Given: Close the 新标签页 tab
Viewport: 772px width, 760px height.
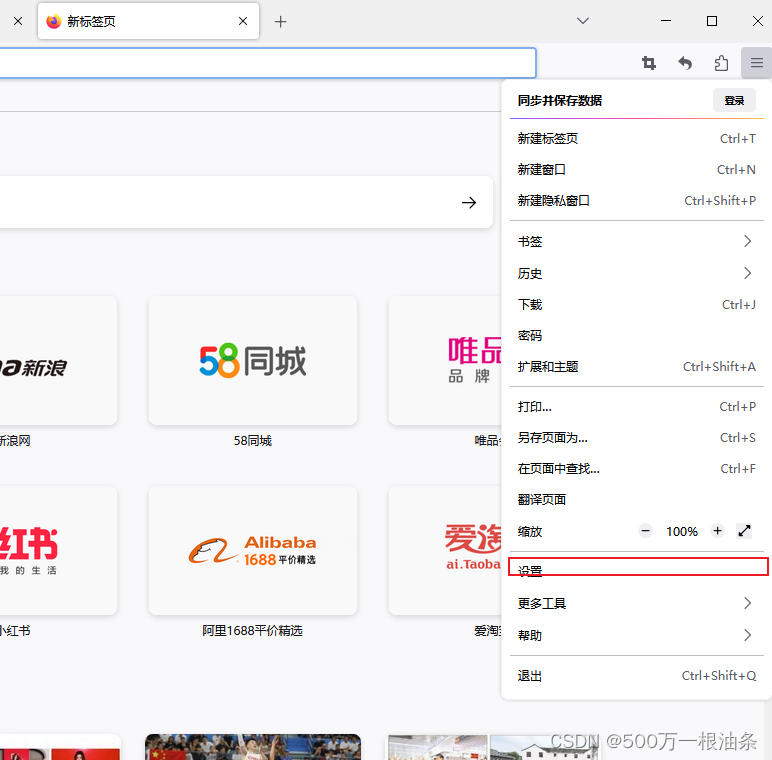Looking at the screenshot, I should pyautogui.click(x=243, y=21).
